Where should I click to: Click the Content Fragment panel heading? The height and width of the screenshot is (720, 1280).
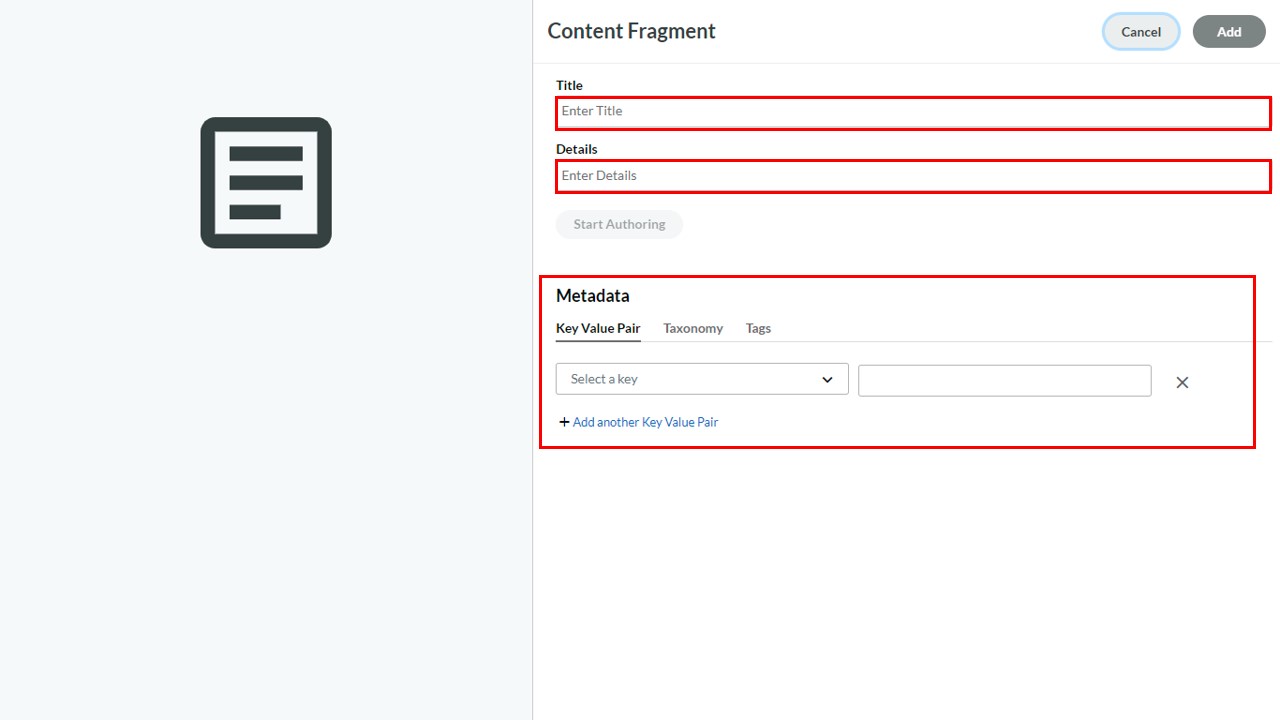tap(631, 31)
